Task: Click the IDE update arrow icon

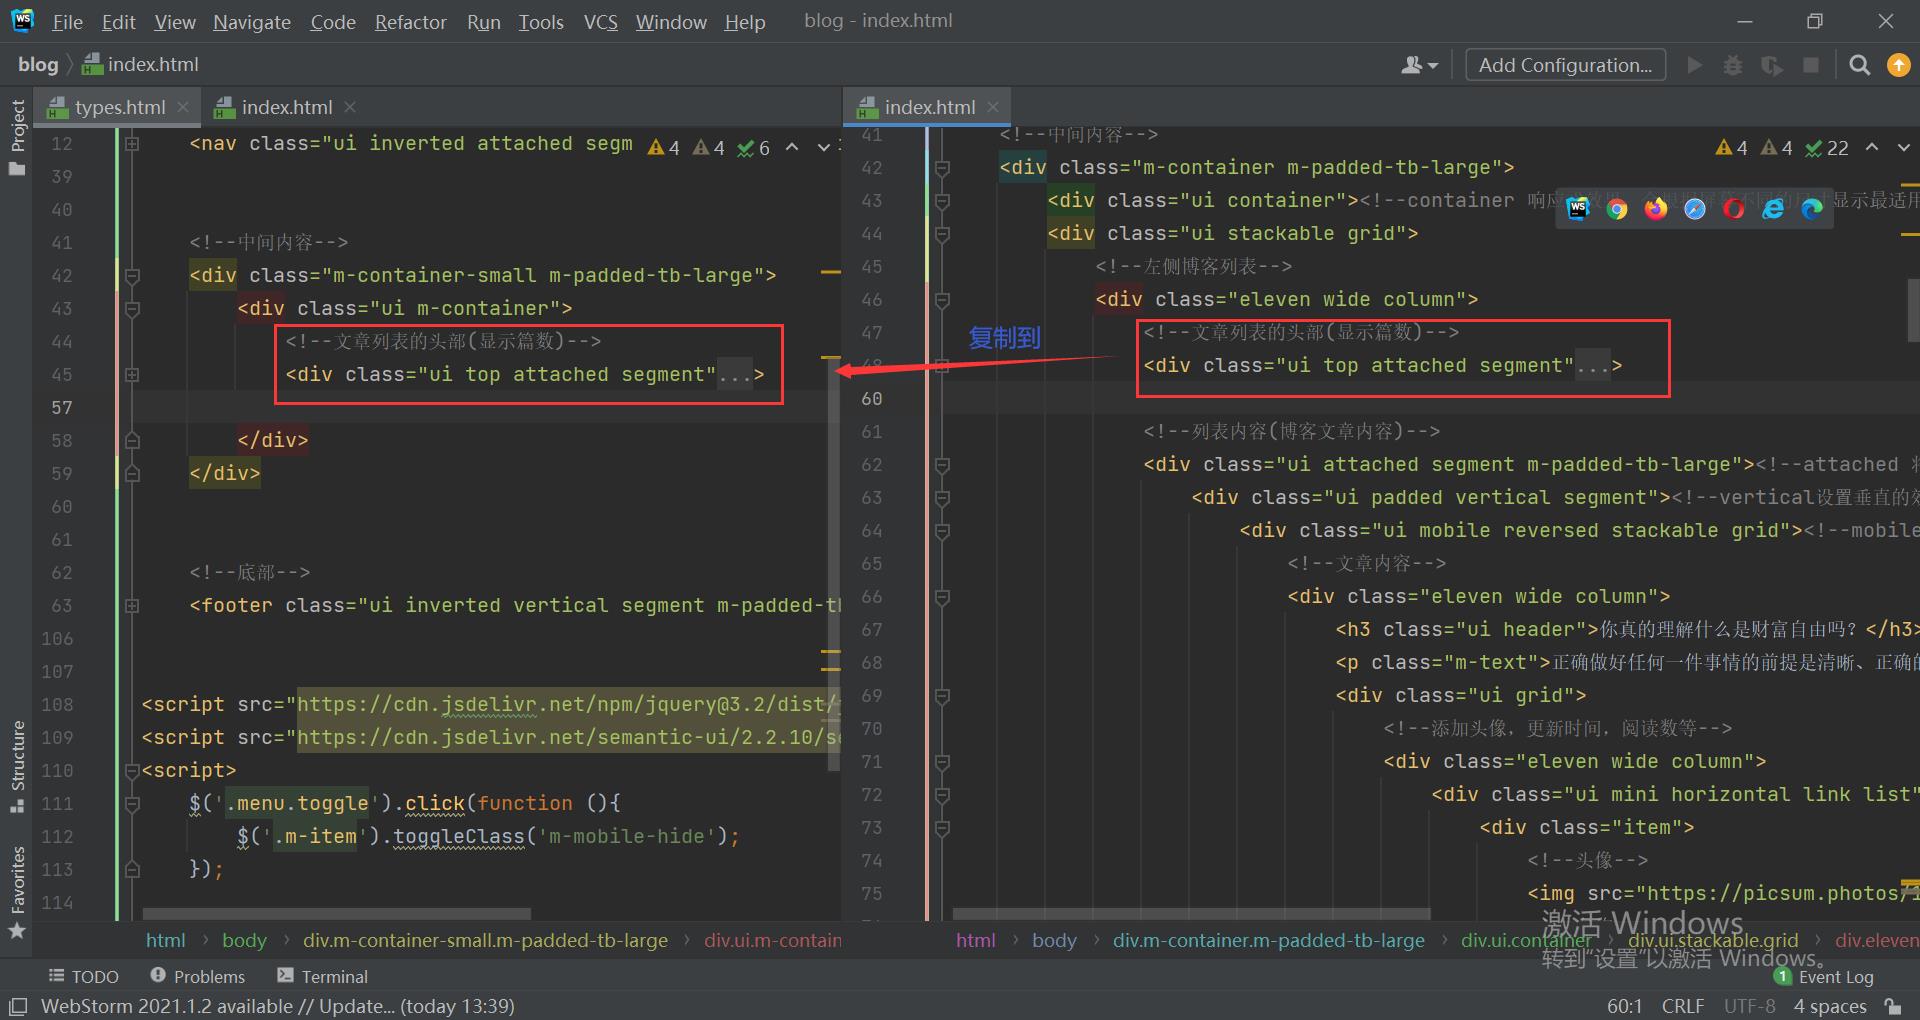Action: click(x=1898, y=65)
